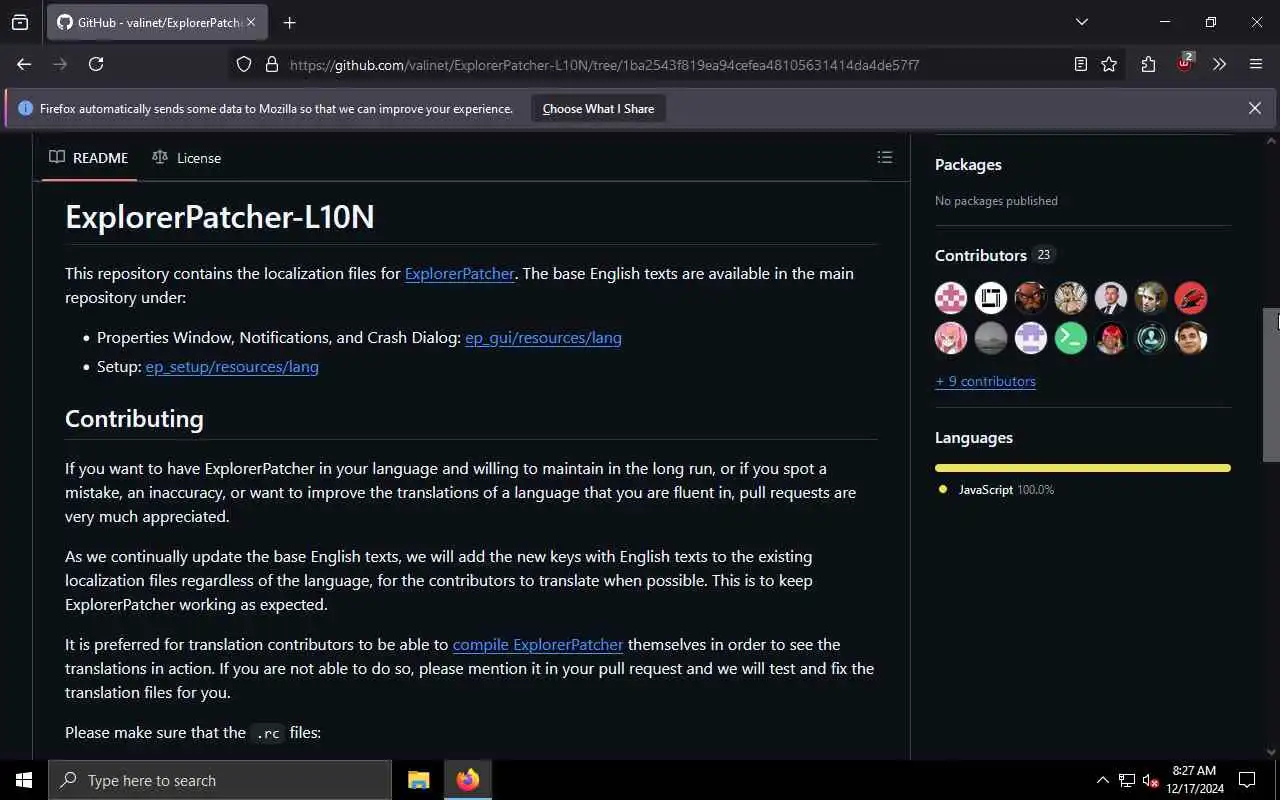Viewport: 1280px width, 800px height.
Task: Open the Firefox extensions puzzle icon
Action: tap(1148, 64)
